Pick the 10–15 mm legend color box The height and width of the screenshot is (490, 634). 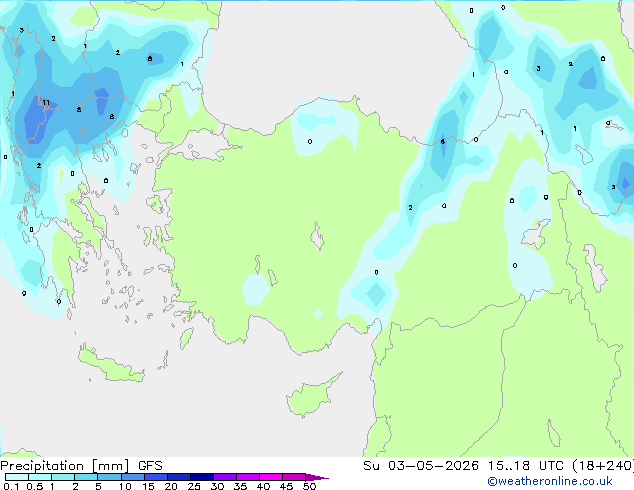click(133, 477)
